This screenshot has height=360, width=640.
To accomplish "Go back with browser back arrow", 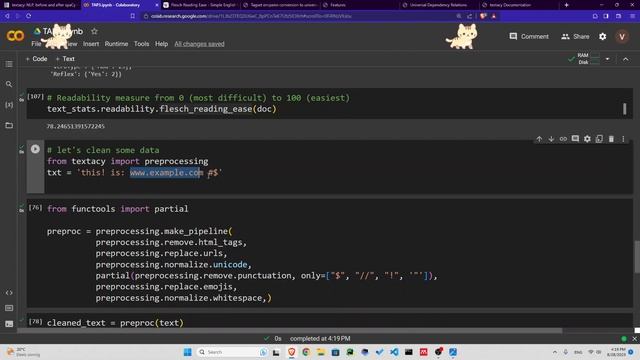I will point(7,16).
